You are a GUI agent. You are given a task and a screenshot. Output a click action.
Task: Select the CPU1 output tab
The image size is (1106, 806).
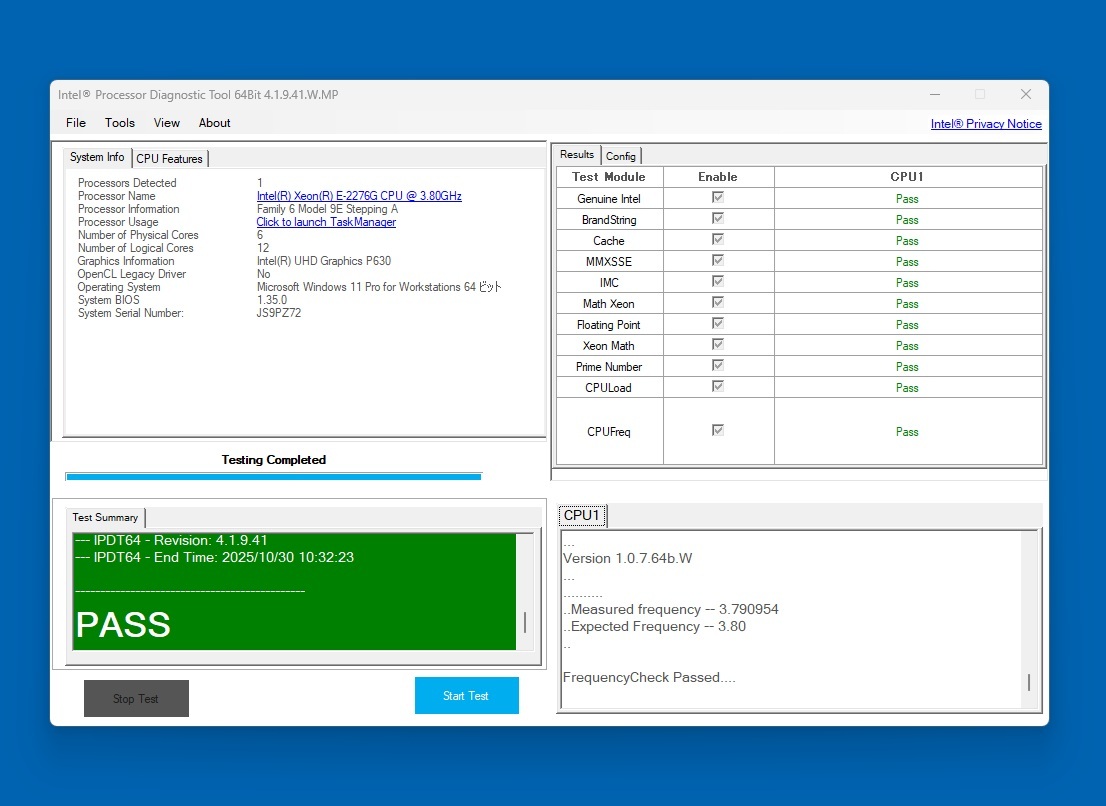coord(582,516)
